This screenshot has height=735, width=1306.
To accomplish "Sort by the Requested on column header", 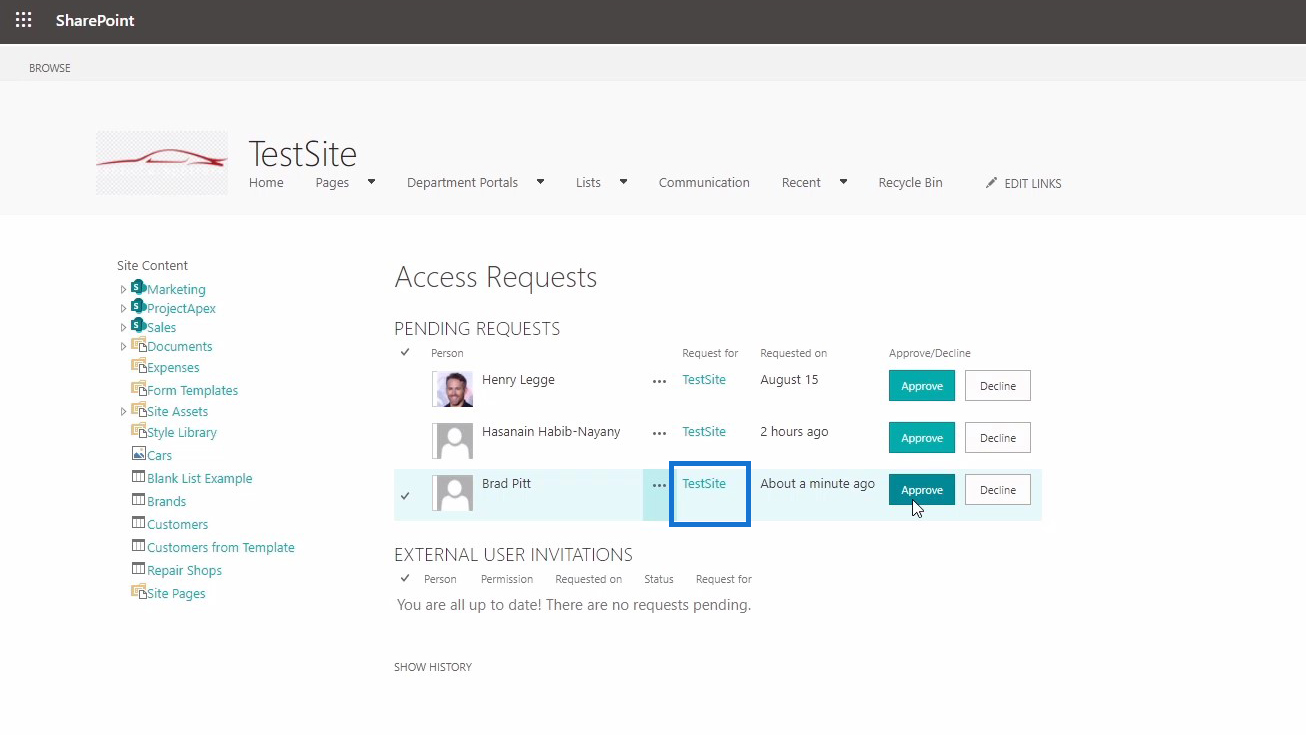I will (793, 353).
